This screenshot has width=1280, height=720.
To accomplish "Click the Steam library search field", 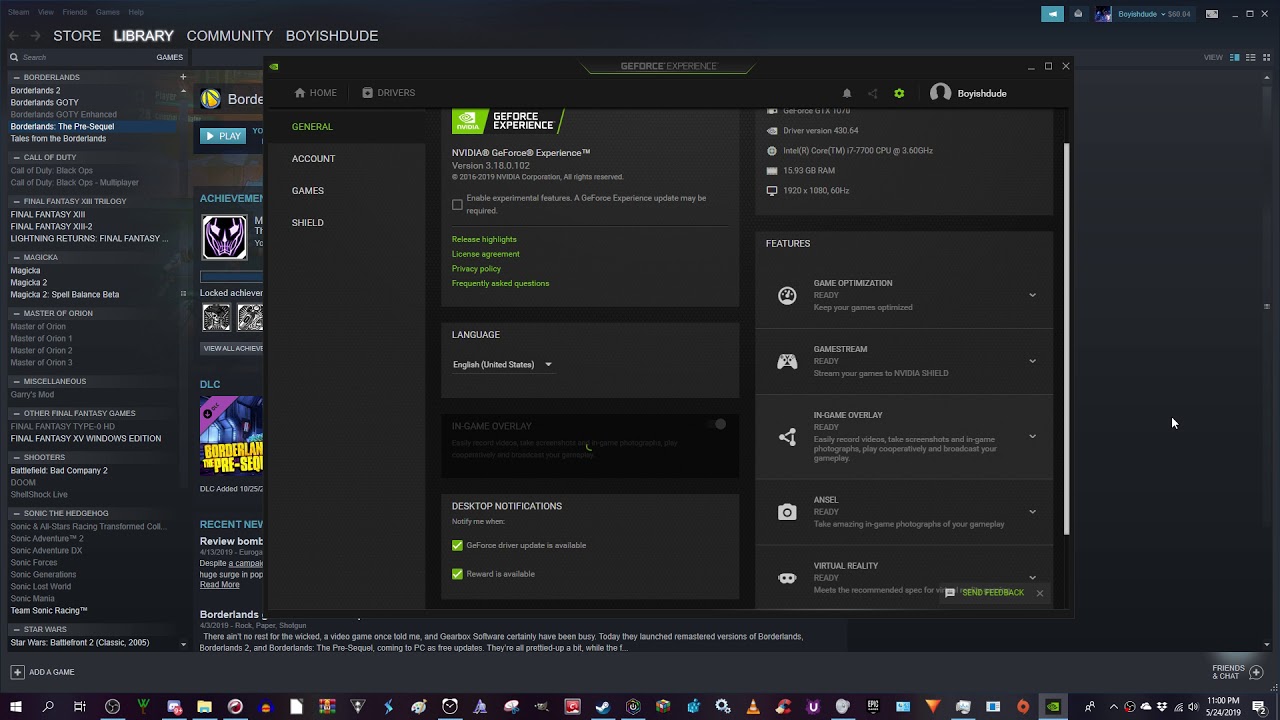I will (80, 57).
